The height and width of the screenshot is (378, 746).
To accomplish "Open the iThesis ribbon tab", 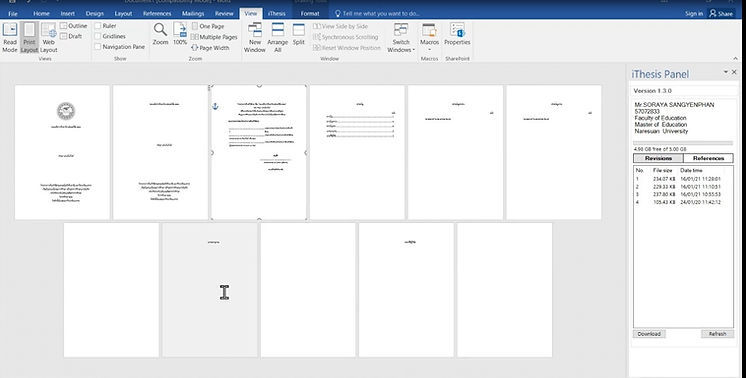I will point(276,13).
